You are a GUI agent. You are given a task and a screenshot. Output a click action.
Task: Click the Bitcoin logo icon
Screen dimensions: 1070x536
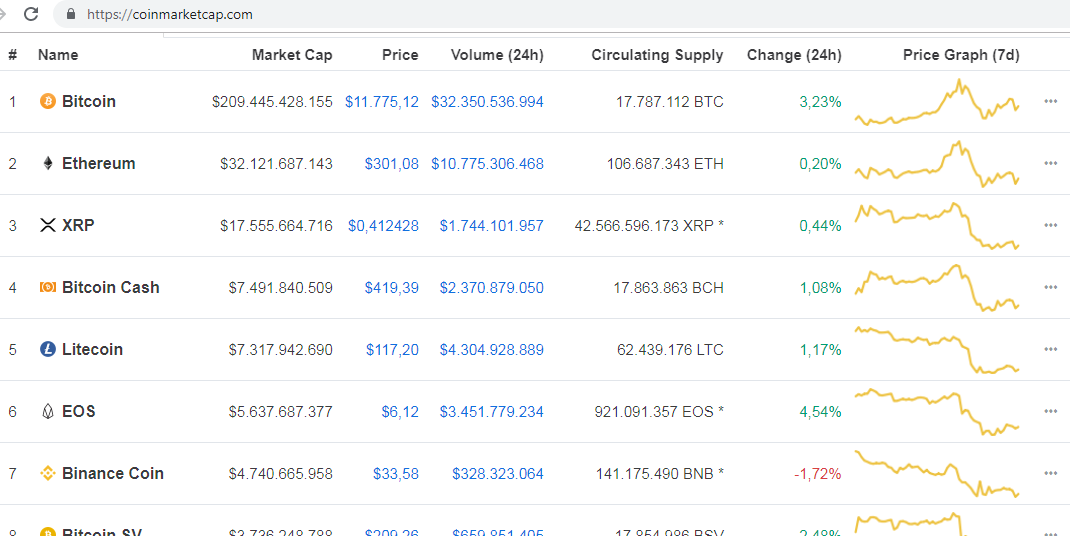click(x=48, y=102)
